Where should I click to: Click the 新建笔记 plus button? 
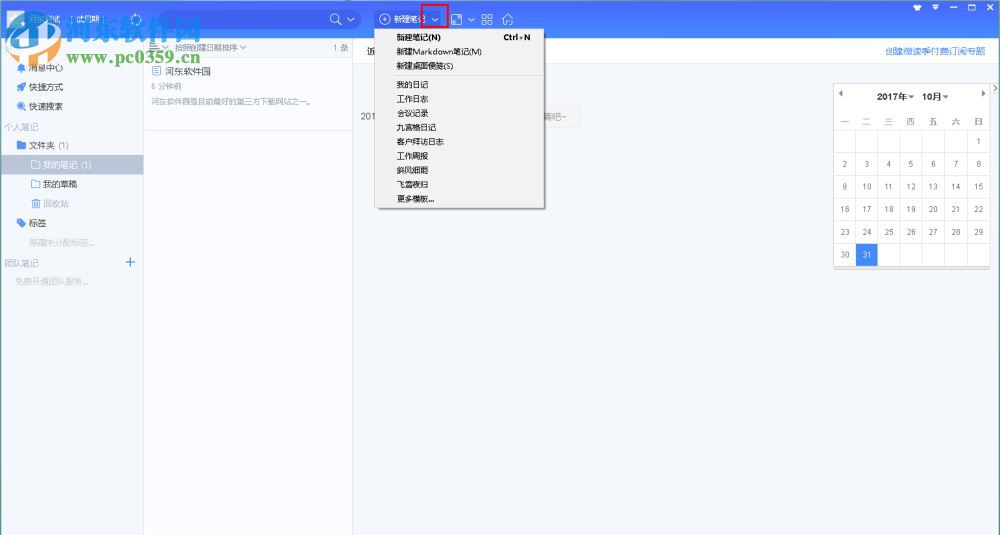coord(402,19)
